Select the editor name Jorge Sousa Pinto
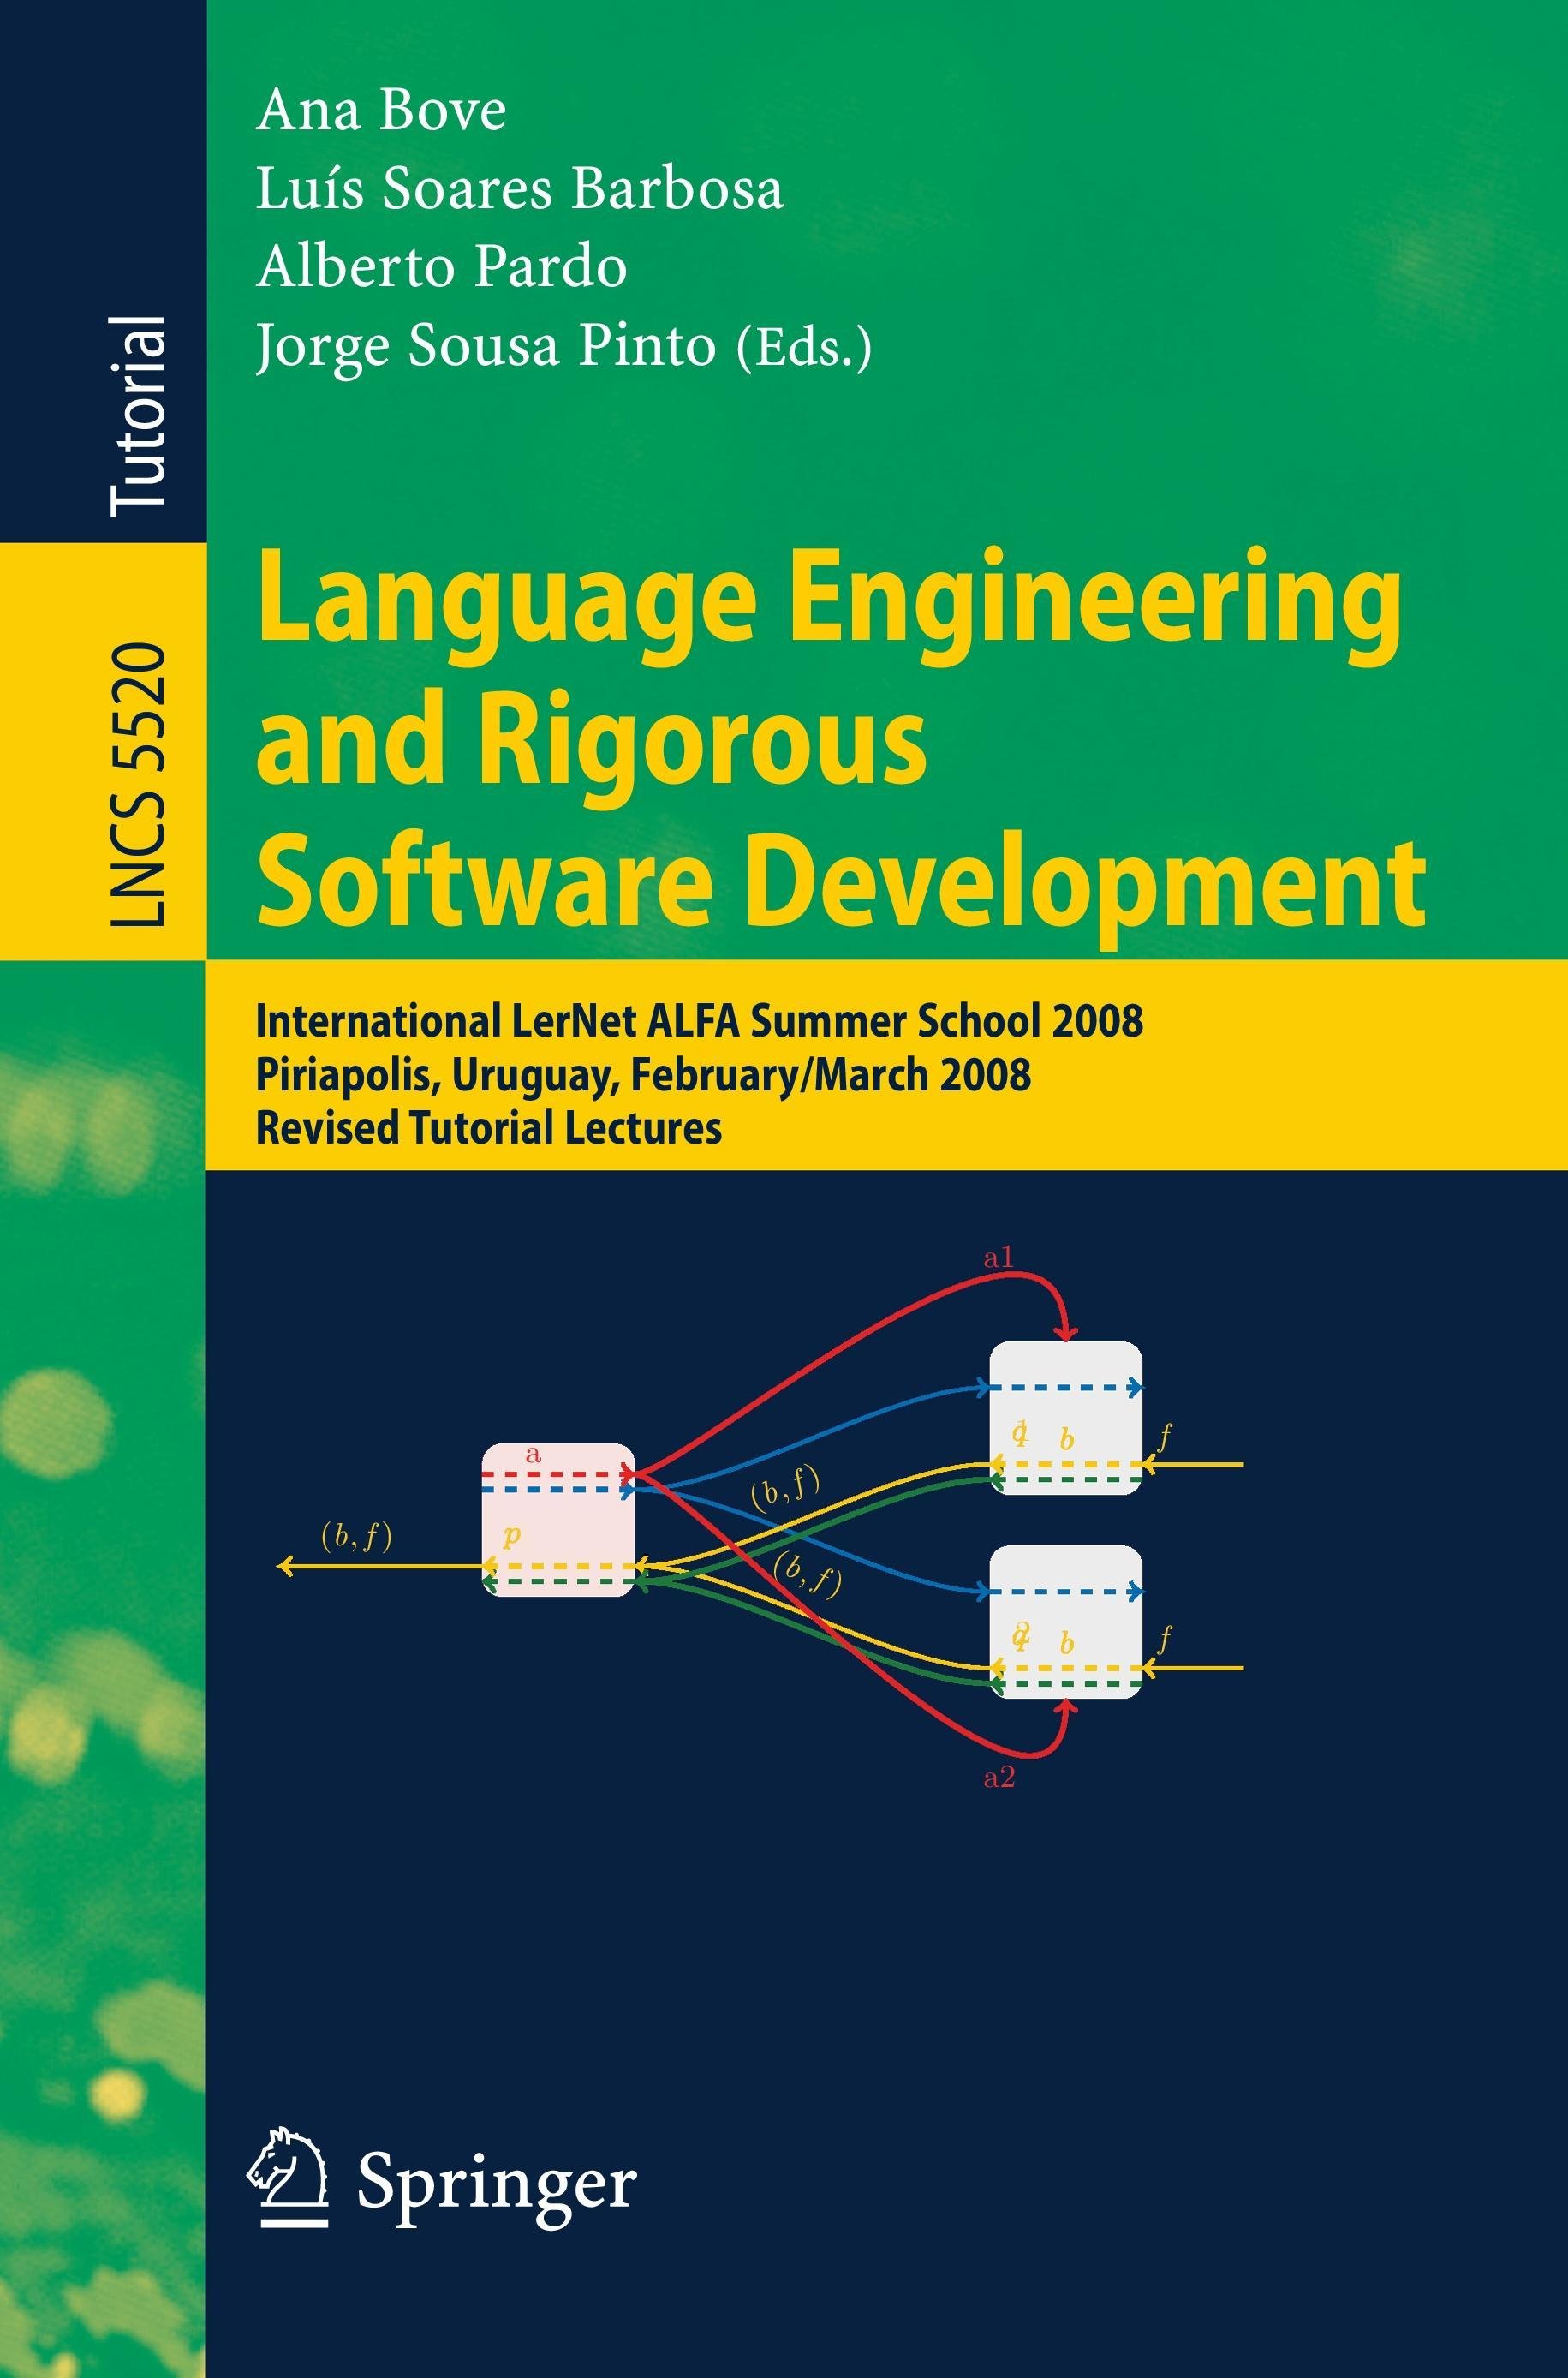 tap(486, 346)
